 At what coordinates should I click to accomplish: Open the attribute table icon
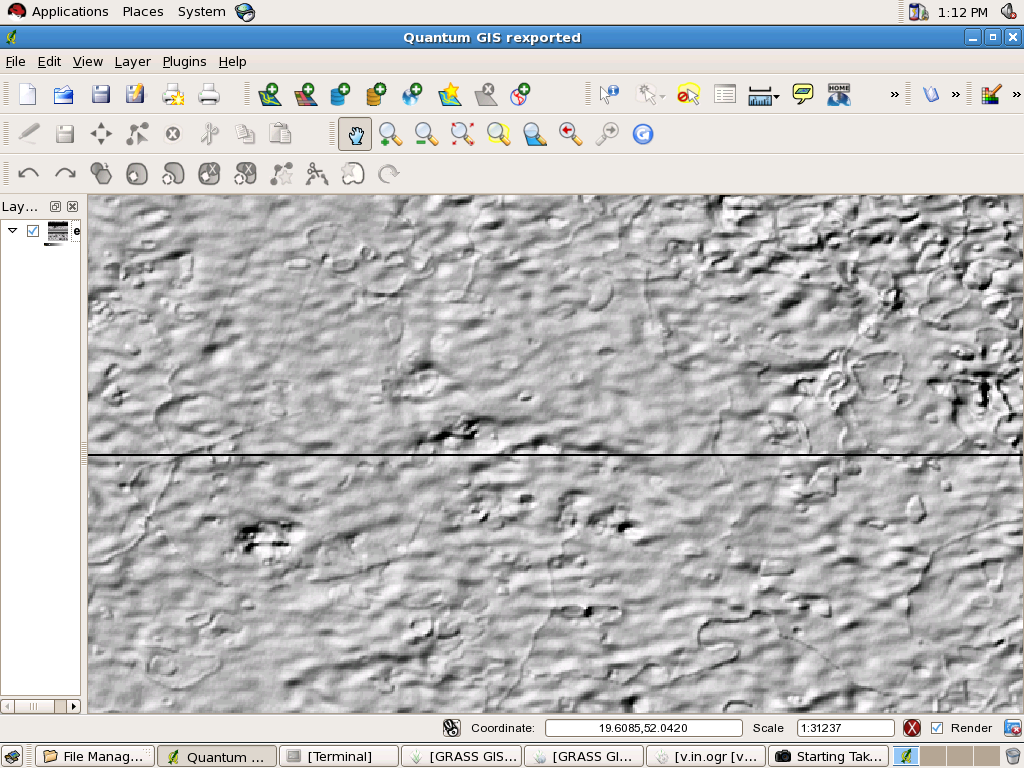tap(725, 95)
